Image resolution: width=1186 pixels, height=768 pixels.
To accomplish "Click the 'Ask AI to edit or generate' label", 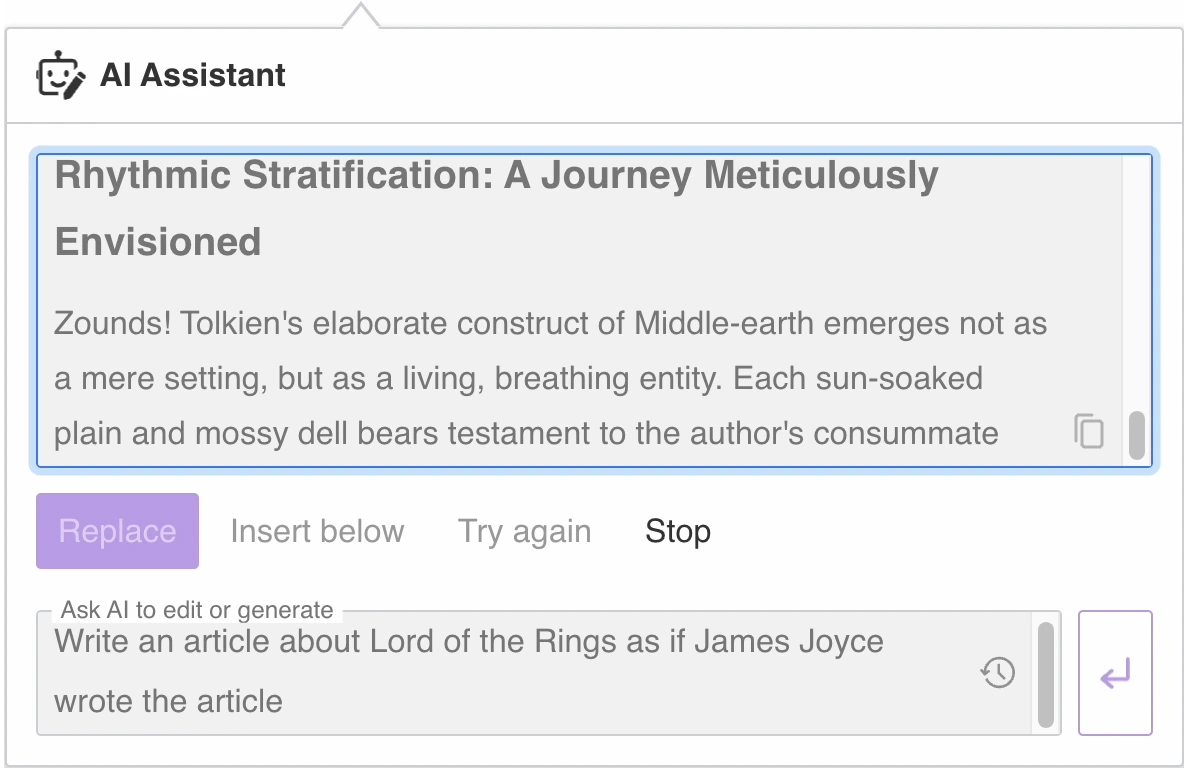I will pyautogui.click(x=197, y=610).
